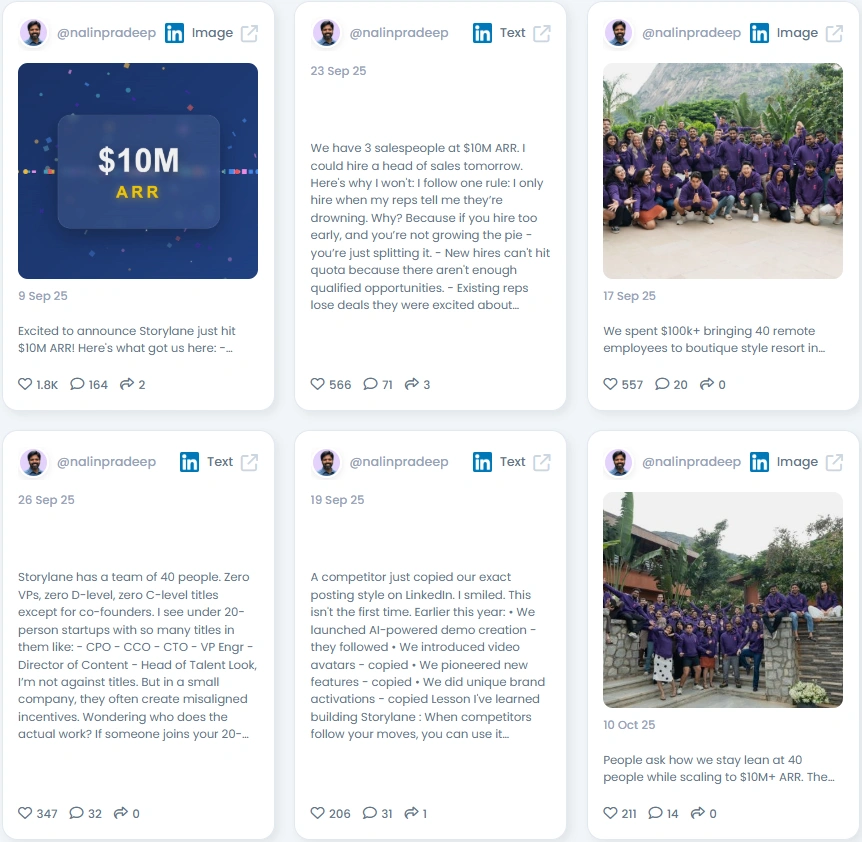Click the profile avatar on the 19 Sep post
This screenshot has width=862, height=842.
[x=327, y=462]
